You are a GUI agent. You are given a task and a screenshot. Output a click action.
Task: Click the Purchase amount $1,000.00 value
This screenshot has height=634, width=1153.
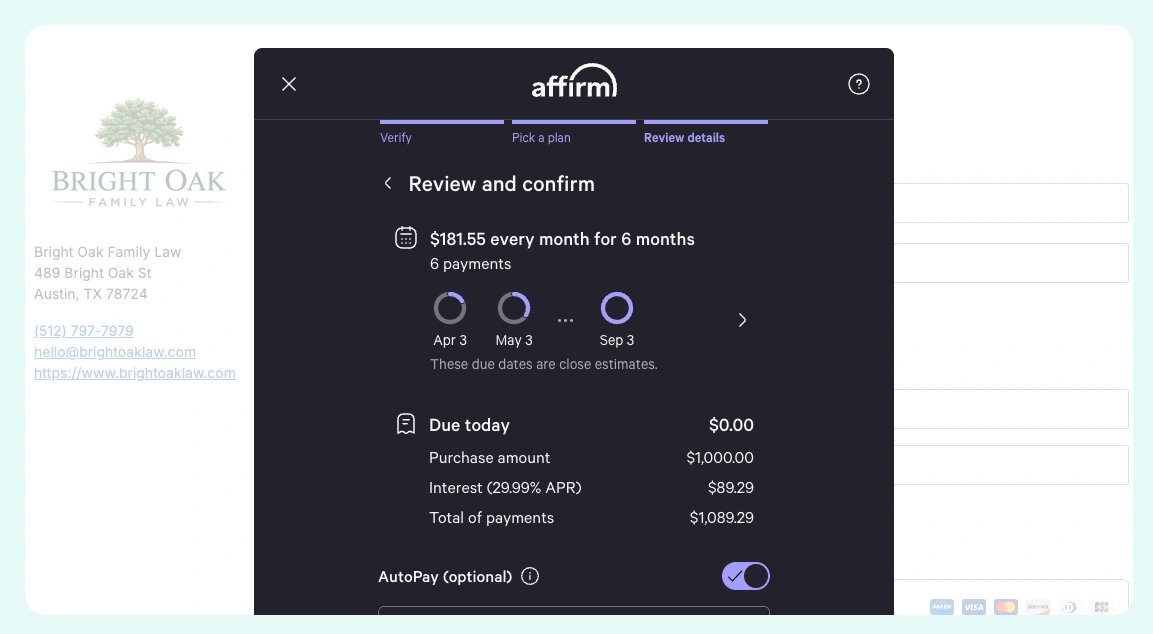point(720,457)
